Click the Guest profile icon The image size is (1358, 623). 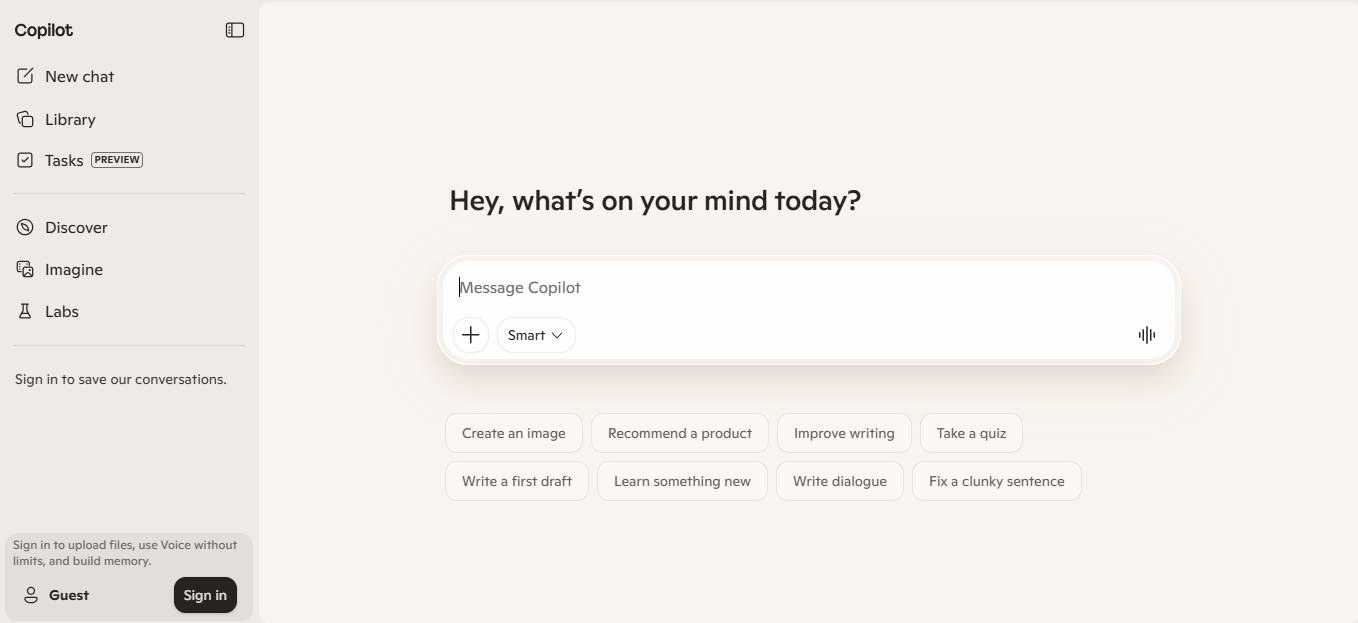pos(31,595)
